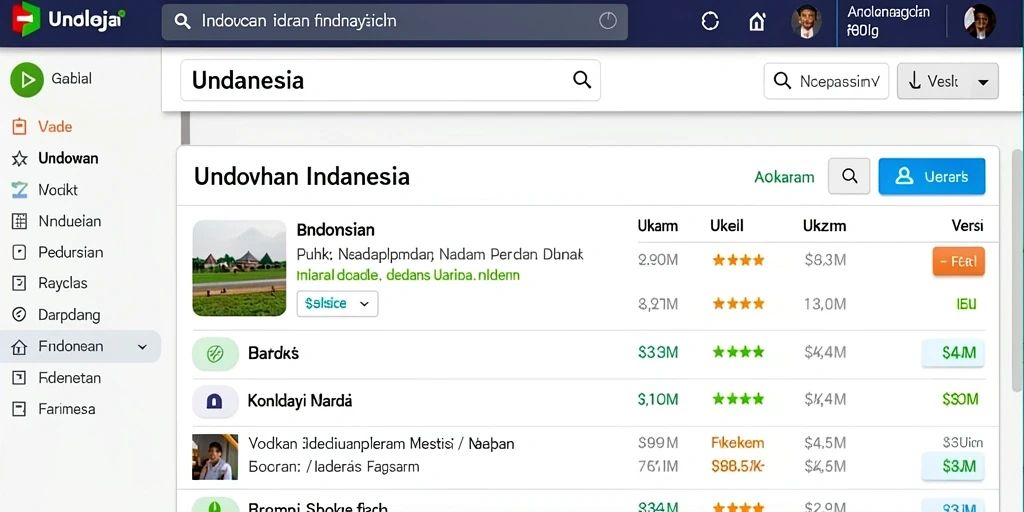The height and width of the screenshot is (512, 1024).
Task: Click the search icon button beside Aokaram
Action: point(849,176)
